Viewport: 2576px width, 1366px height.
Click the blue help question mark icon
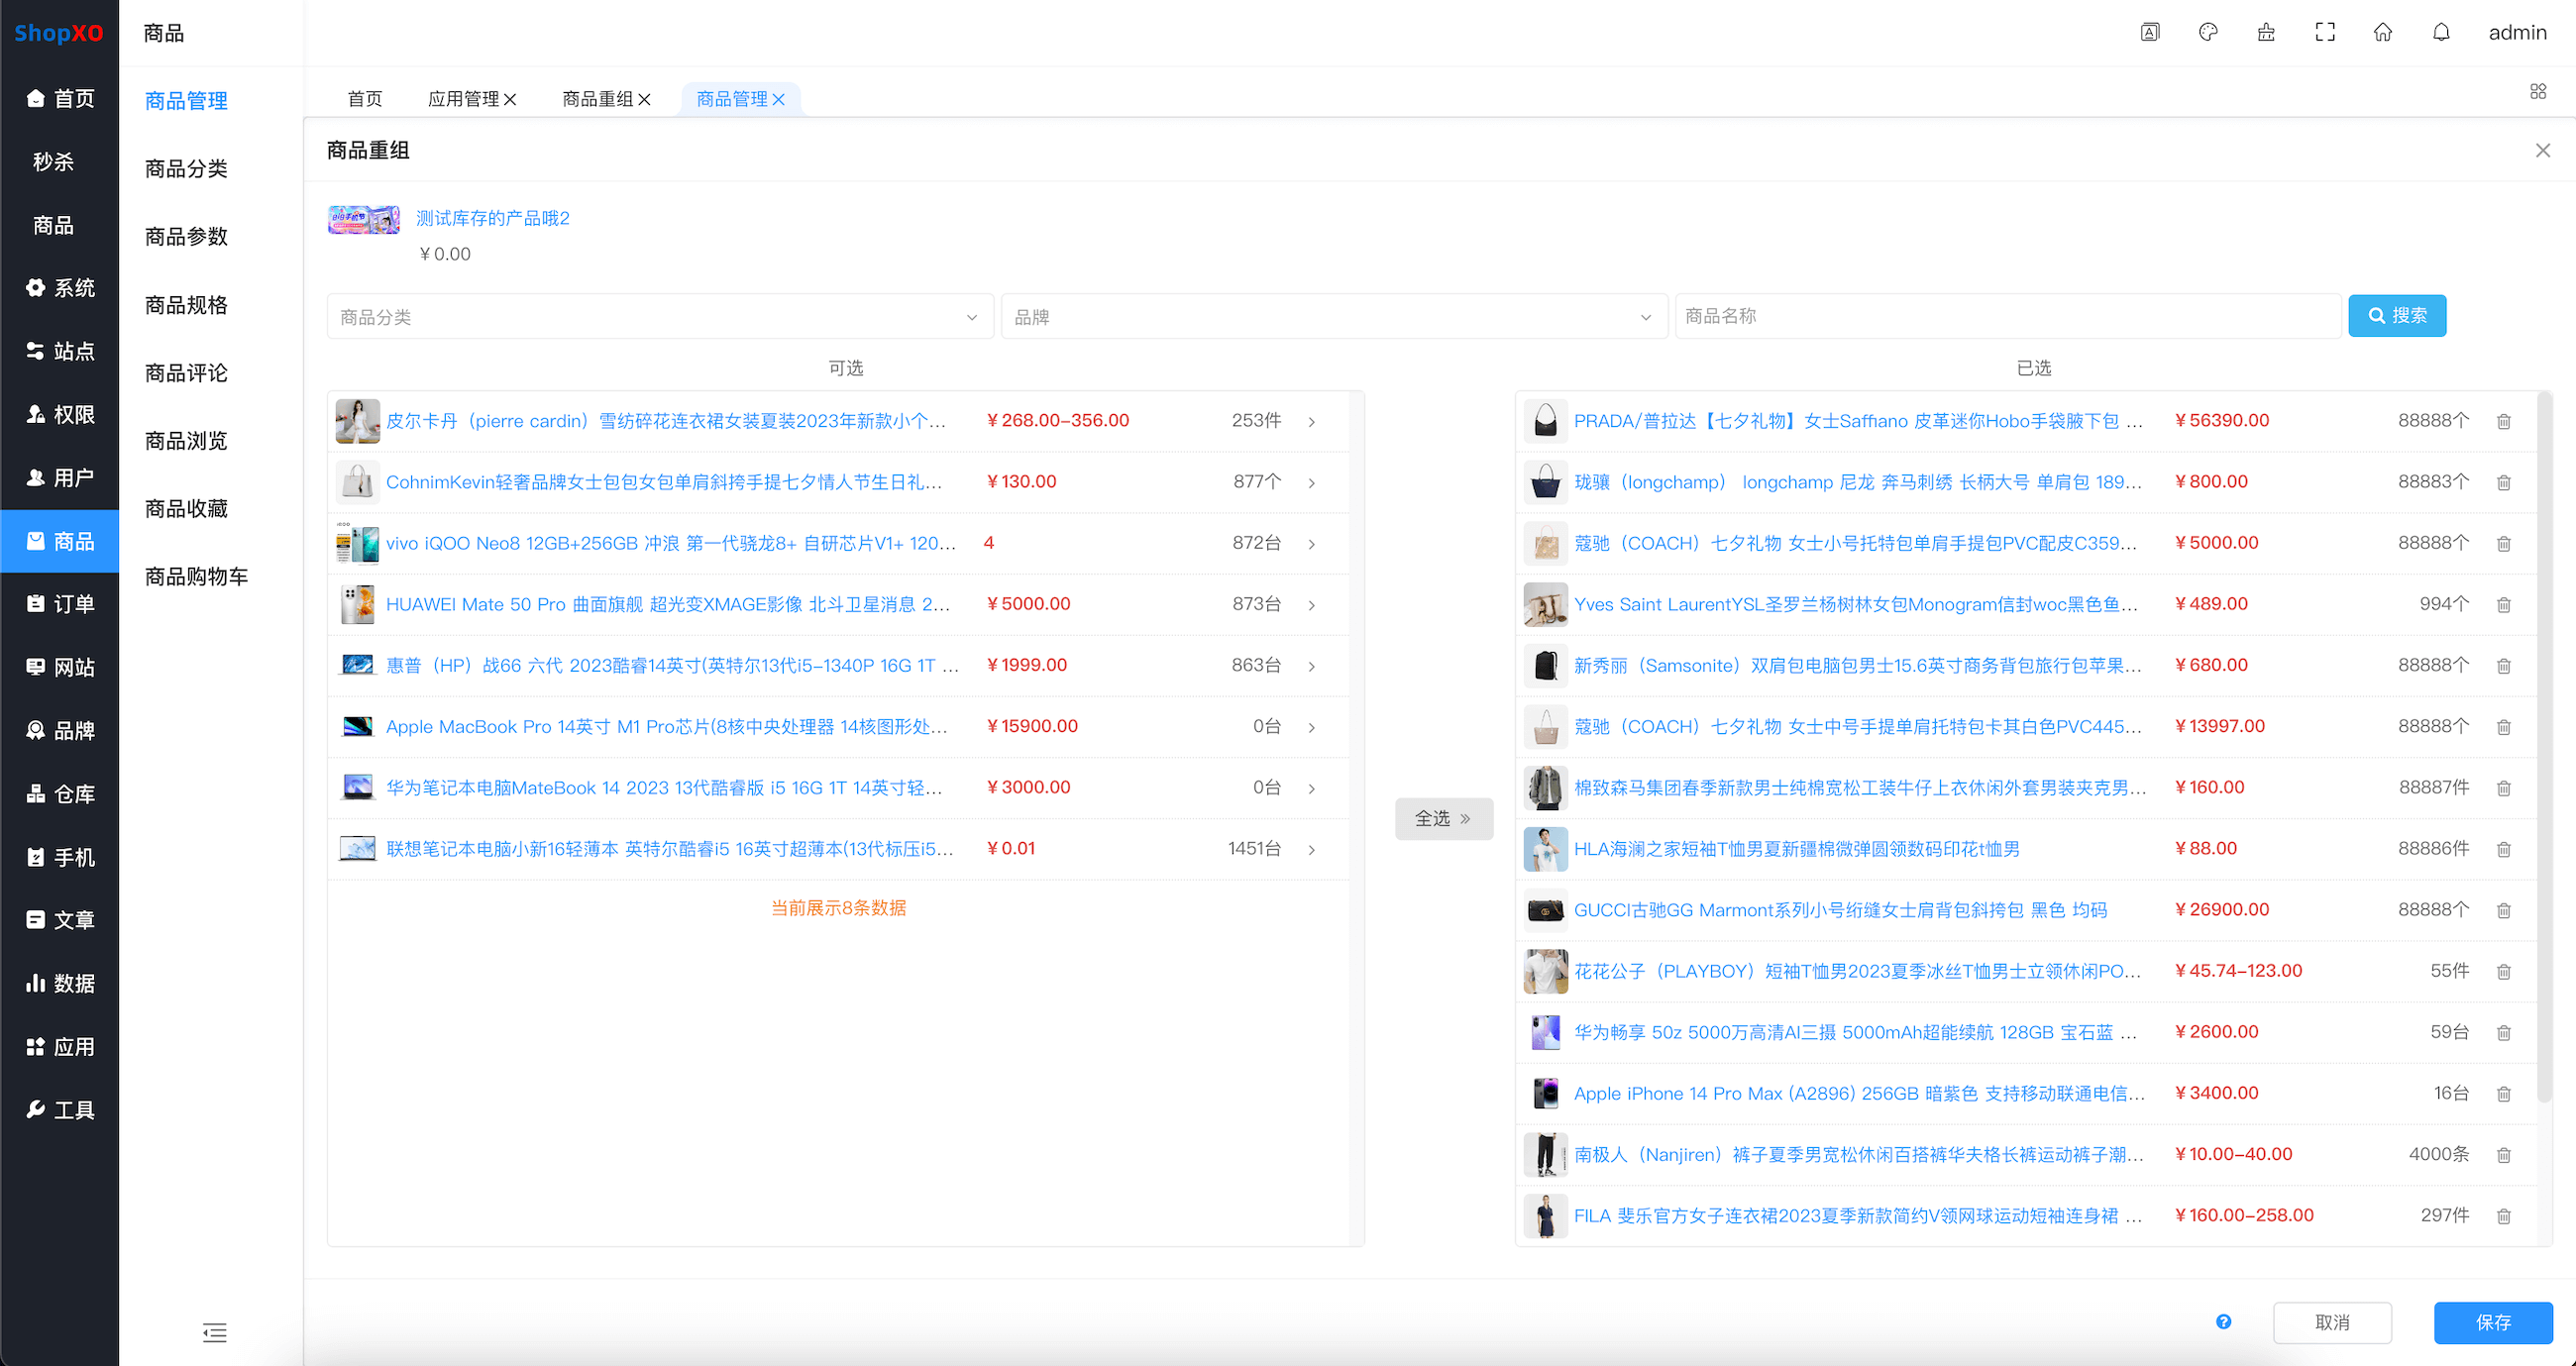pos(2223,1321)
